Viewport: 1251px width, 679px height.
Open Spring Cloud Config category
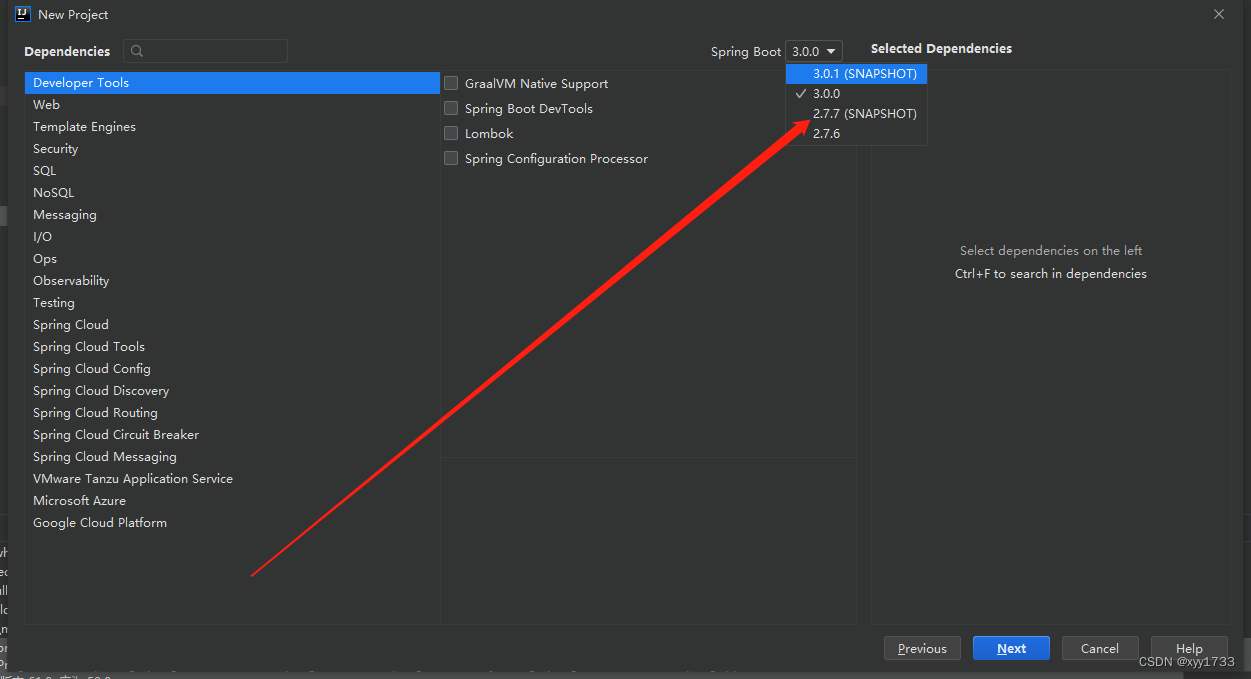232,369
